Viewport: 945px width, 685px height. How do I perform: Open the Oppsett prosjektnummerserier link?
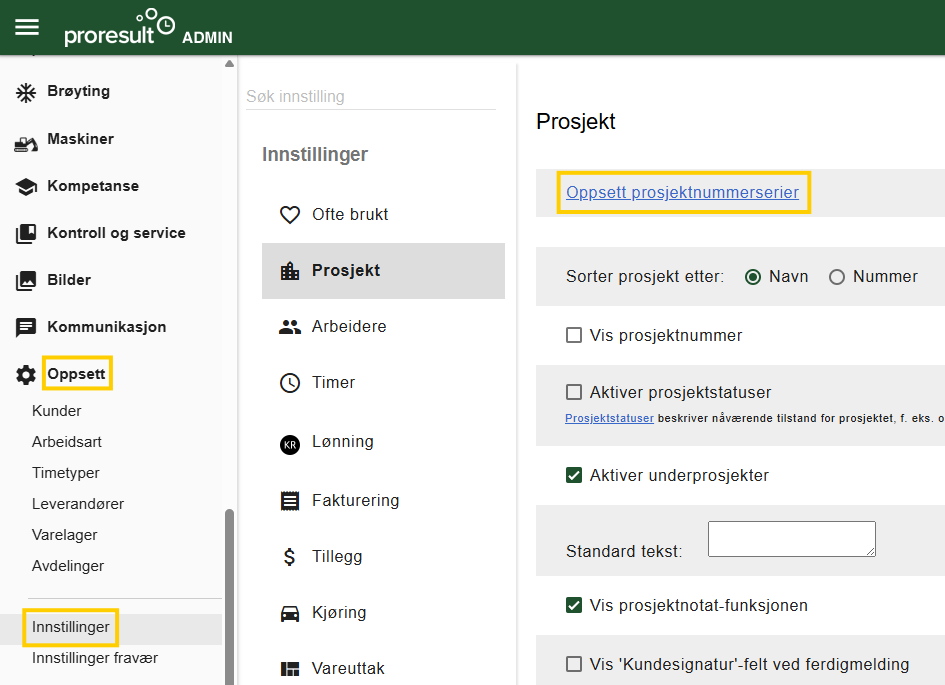682,192
